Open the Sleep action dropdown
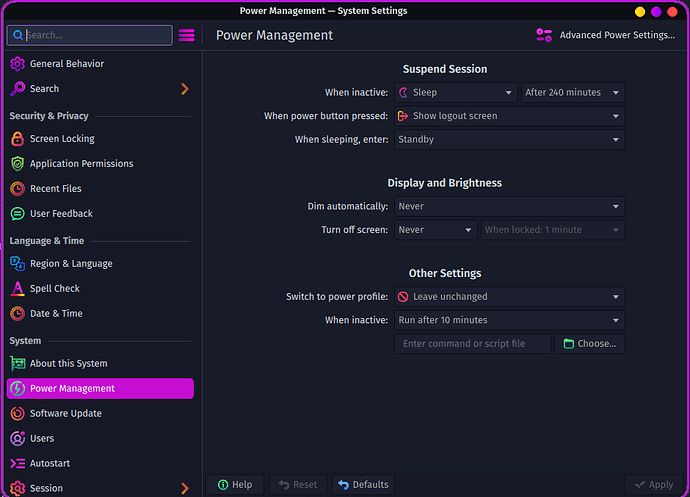 click(x=455, y=93)
